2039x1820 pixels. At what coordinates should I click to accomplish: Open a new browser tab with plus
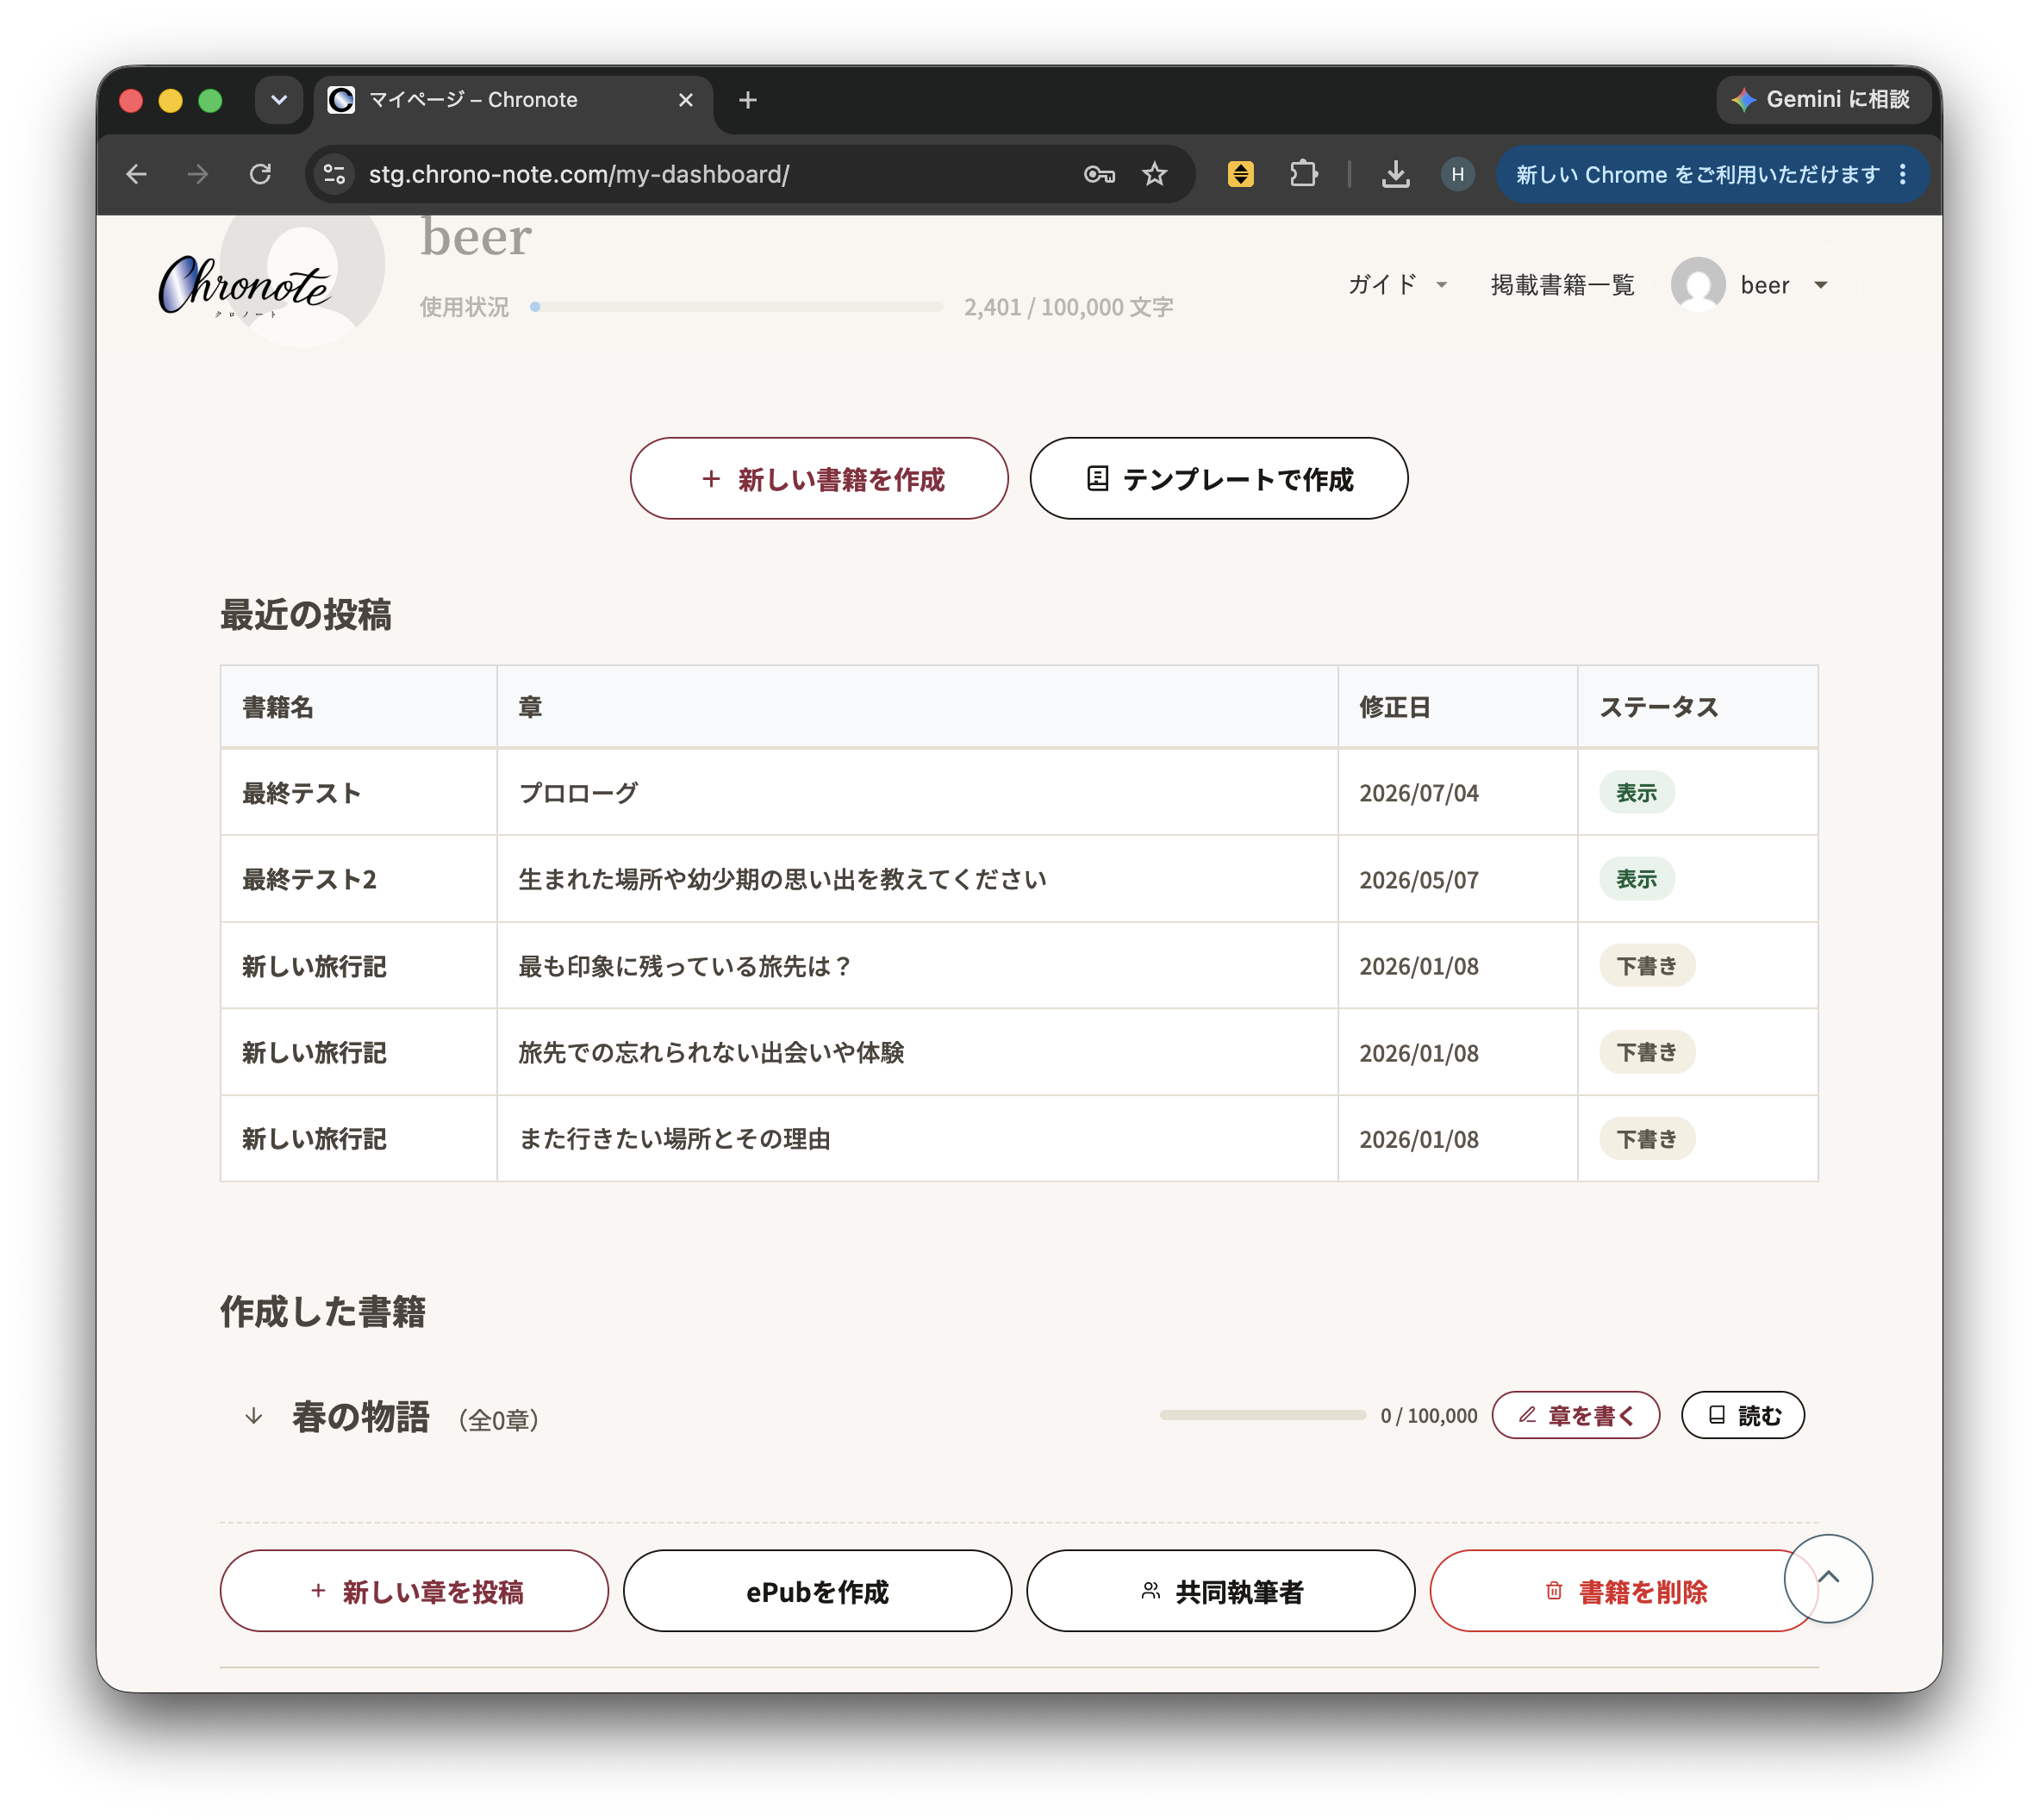(x=747, y=100)
